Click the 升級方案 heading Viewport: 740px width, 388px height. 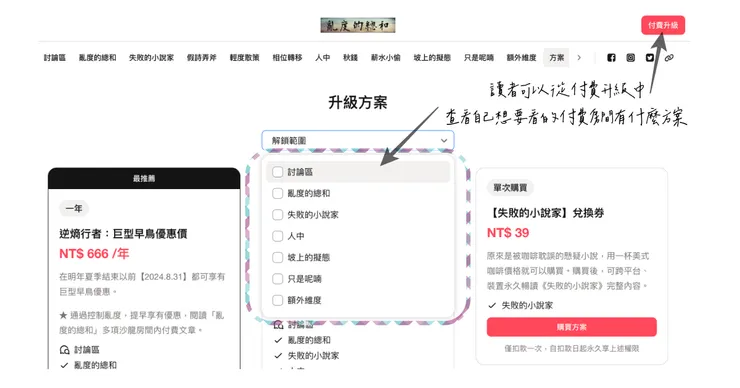click(x=358, y=102)
